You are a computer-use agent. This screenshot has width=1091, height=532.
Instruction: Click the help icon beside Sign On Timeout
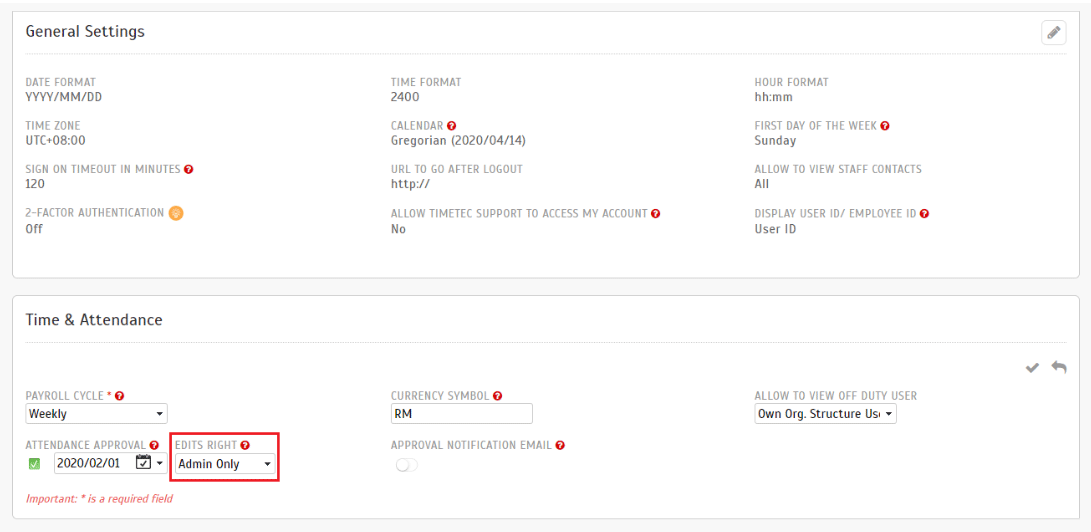(189, 170)
